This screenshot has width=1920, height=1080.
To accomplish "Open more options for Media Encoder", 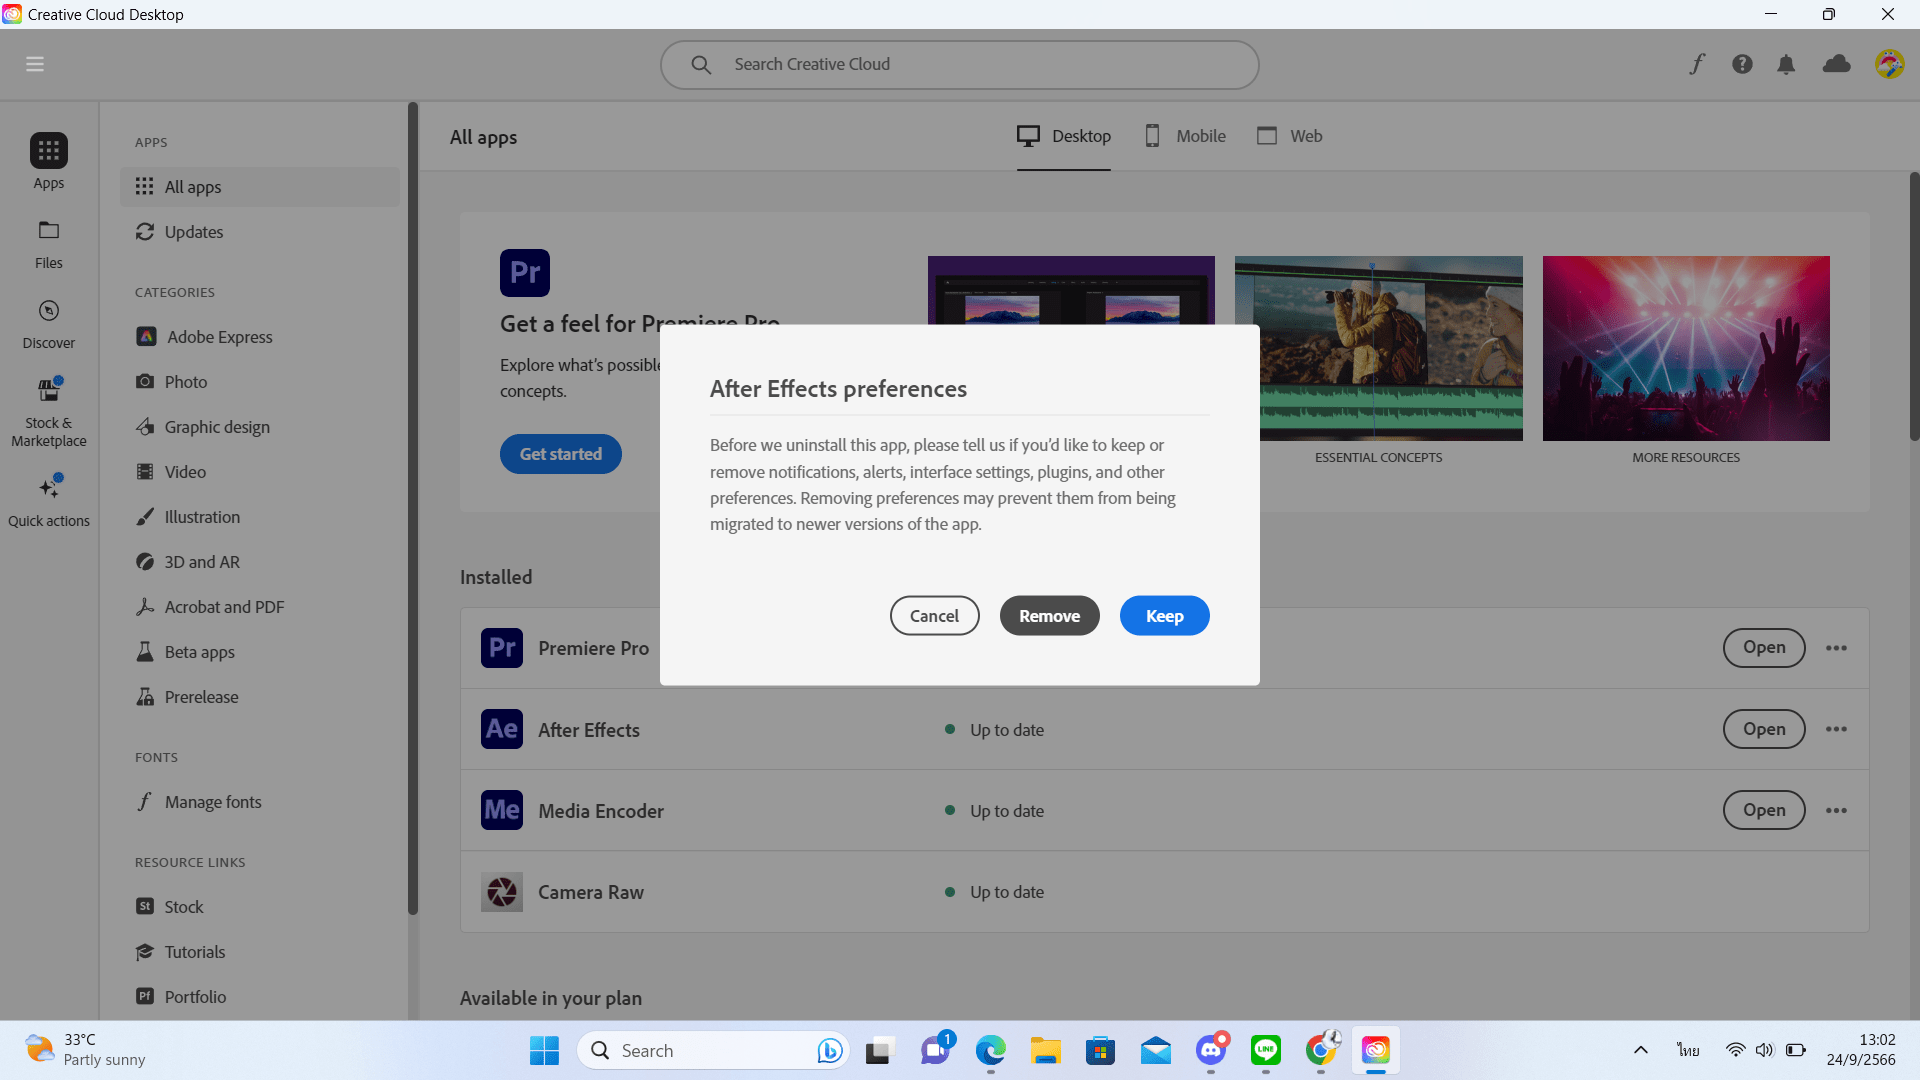I will pyautogui.click(x=1838, y=810).
